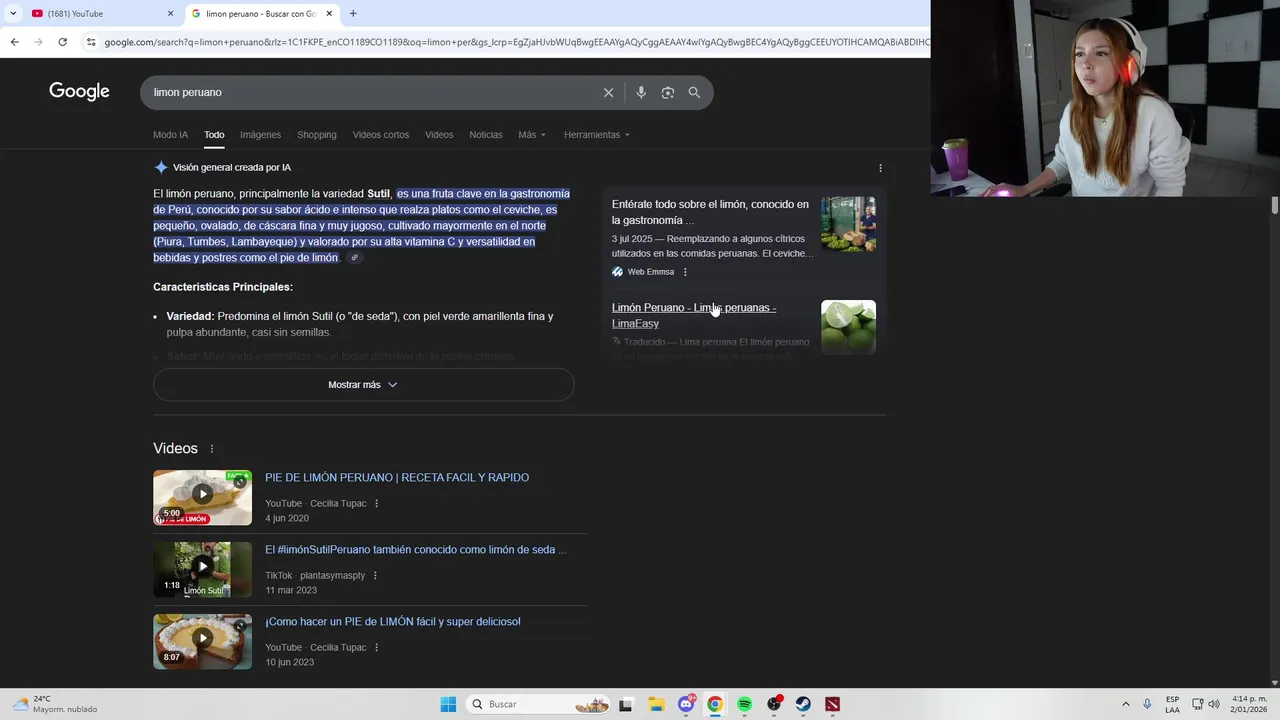Image resolution: width=1280 pixels, height=720 pixels.
Task: Open File Explorer from the taskbar
Action: tap(656, 704)
